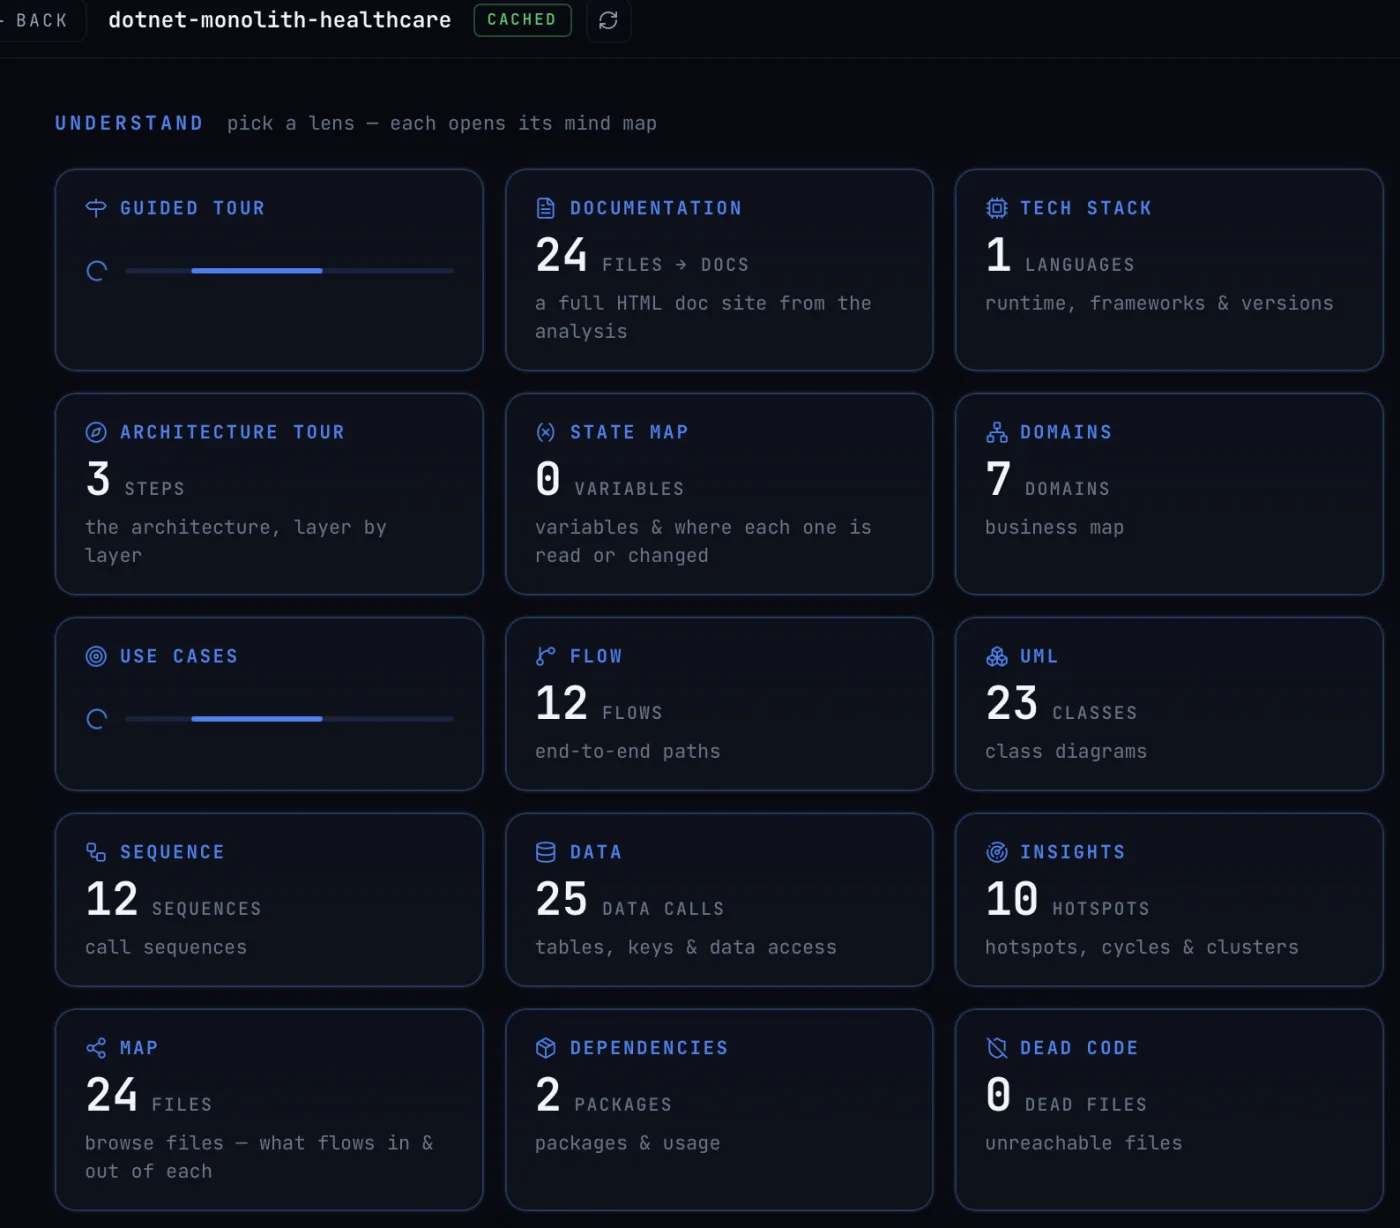Click the '3 STEPS' count in Architecture Tour
1400x1228 pixels.
tap(135, 480)
